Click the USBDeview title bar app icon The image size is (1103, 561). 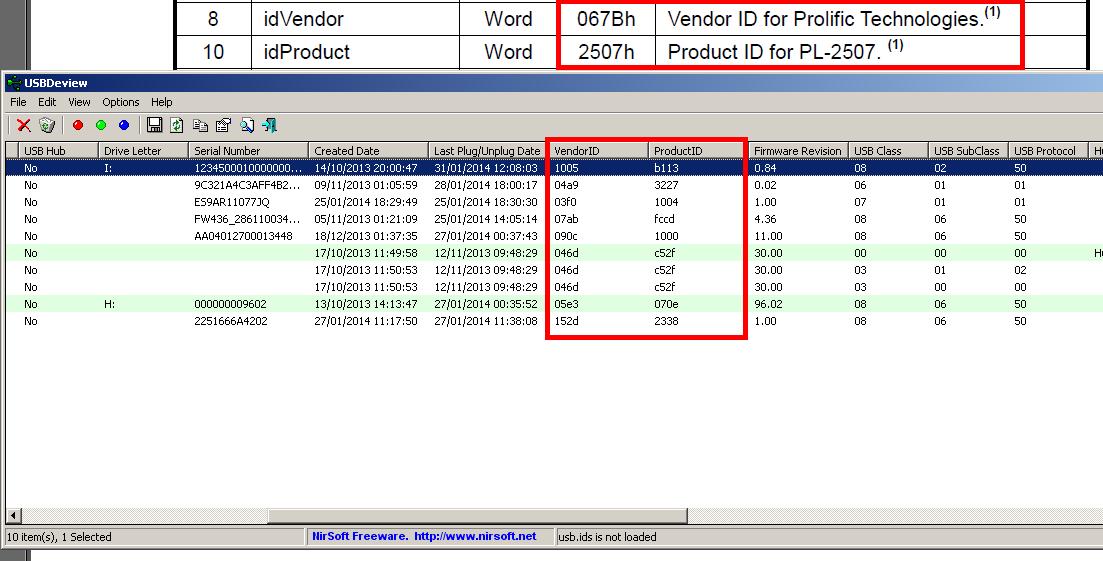[13, 83]
